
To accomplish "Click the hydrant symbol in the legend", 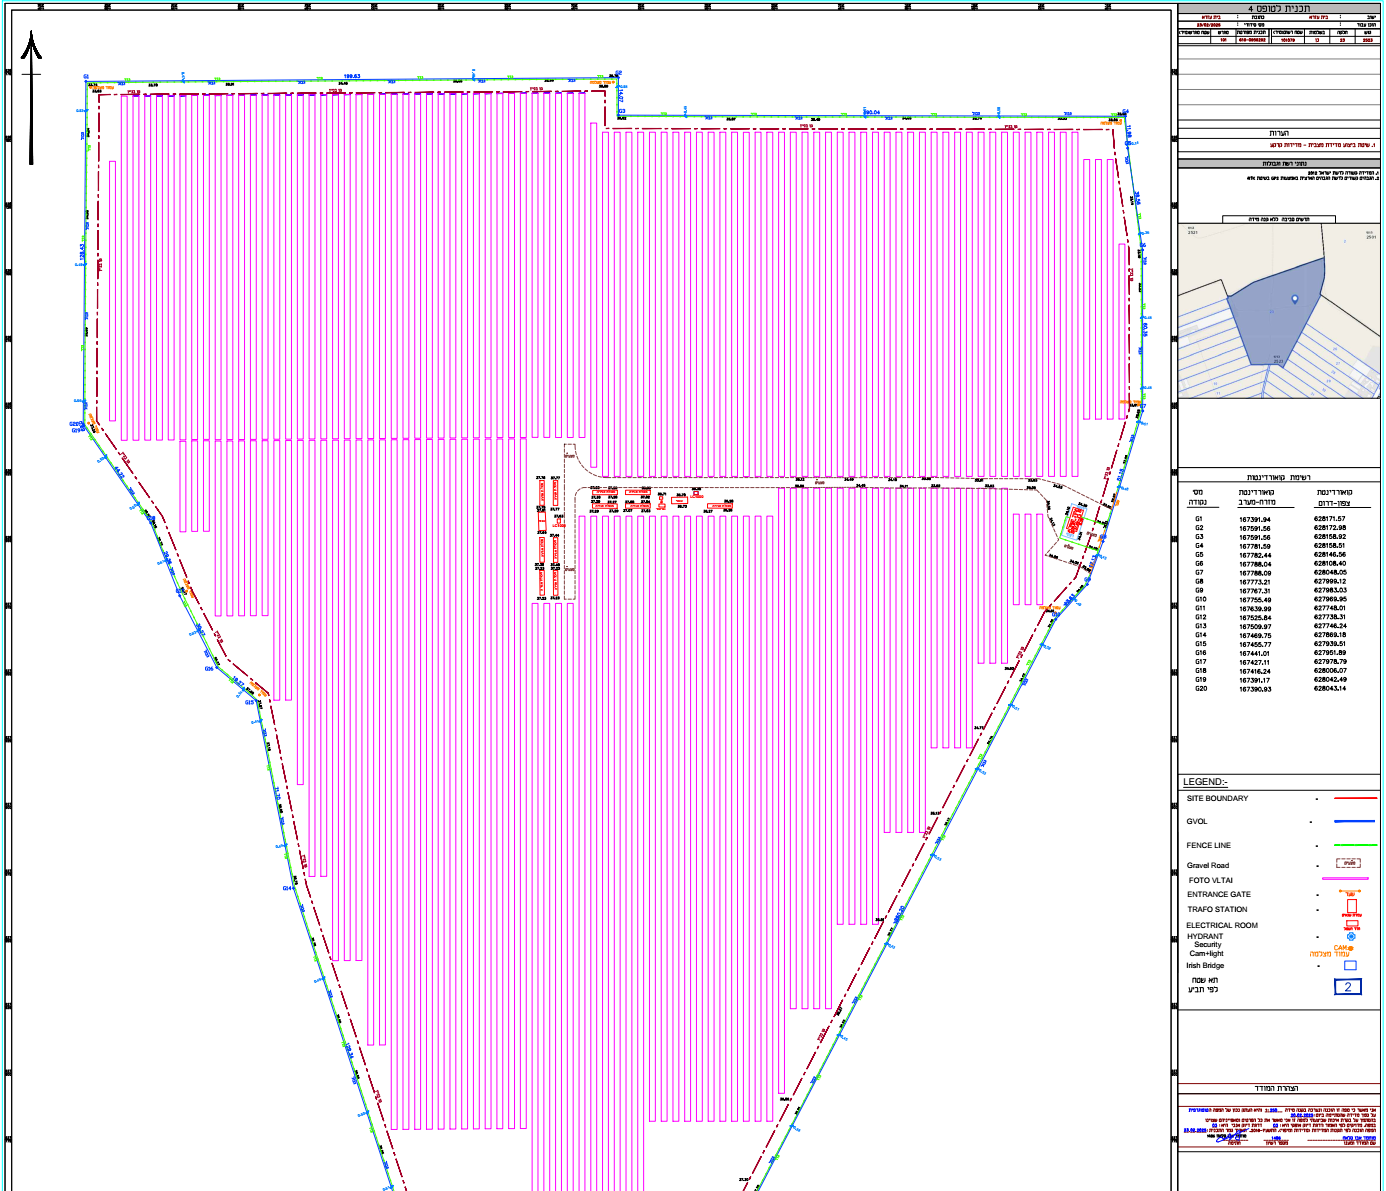I will (x=1352, y=937).
